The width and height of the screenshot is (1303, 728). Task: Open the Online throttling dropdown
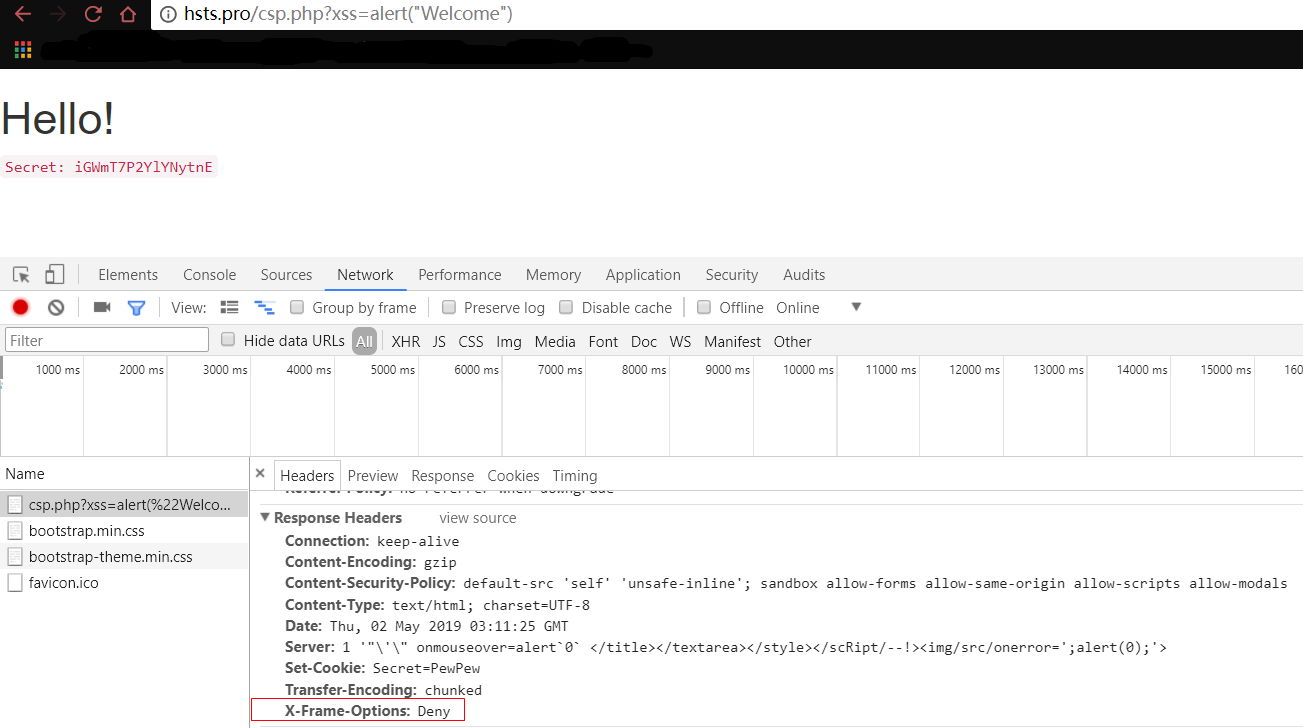click(855, 307)
